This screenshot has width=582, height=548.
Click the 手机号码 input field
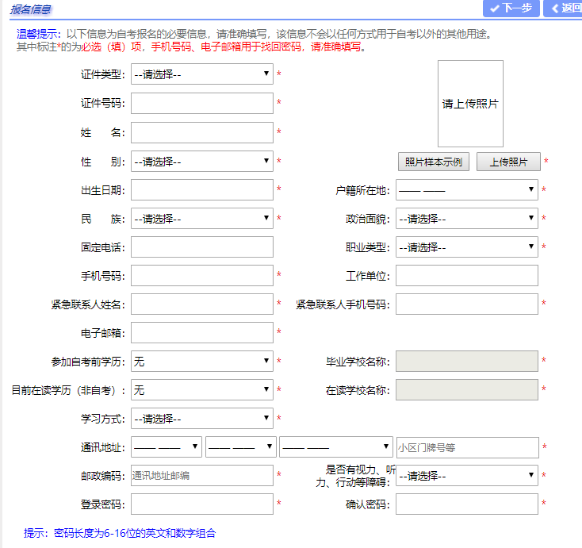pos(202,275)
